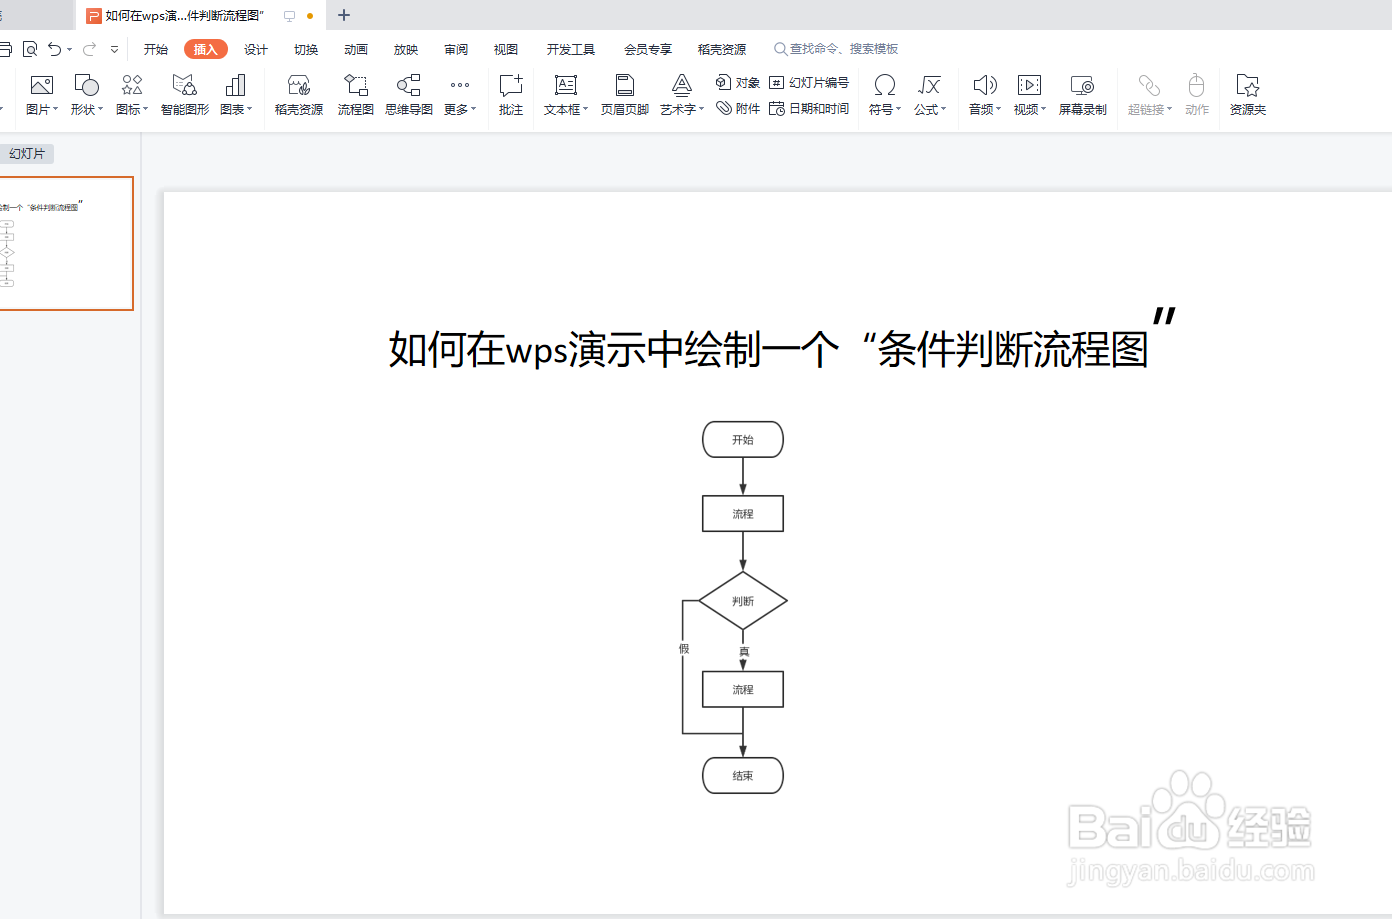Attach a file with 附件
1392x919 pixels.
pos(738,108)
